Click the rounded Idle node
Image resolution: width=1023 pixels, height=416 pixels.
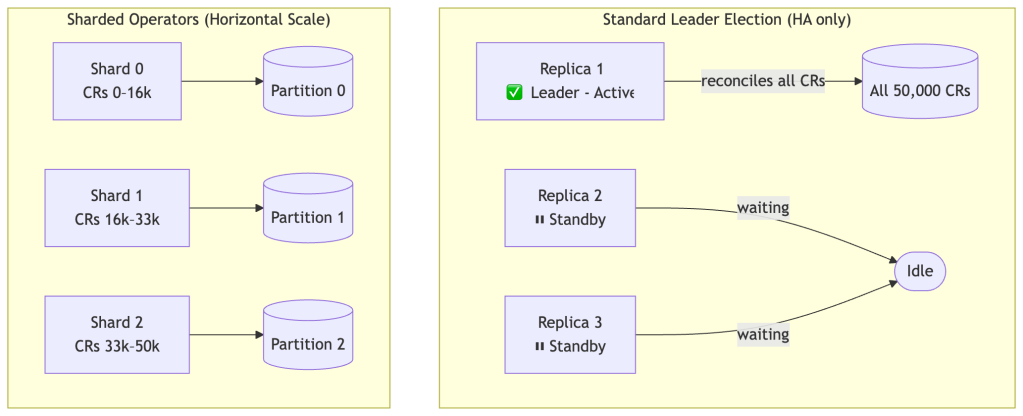pos(920,271)
